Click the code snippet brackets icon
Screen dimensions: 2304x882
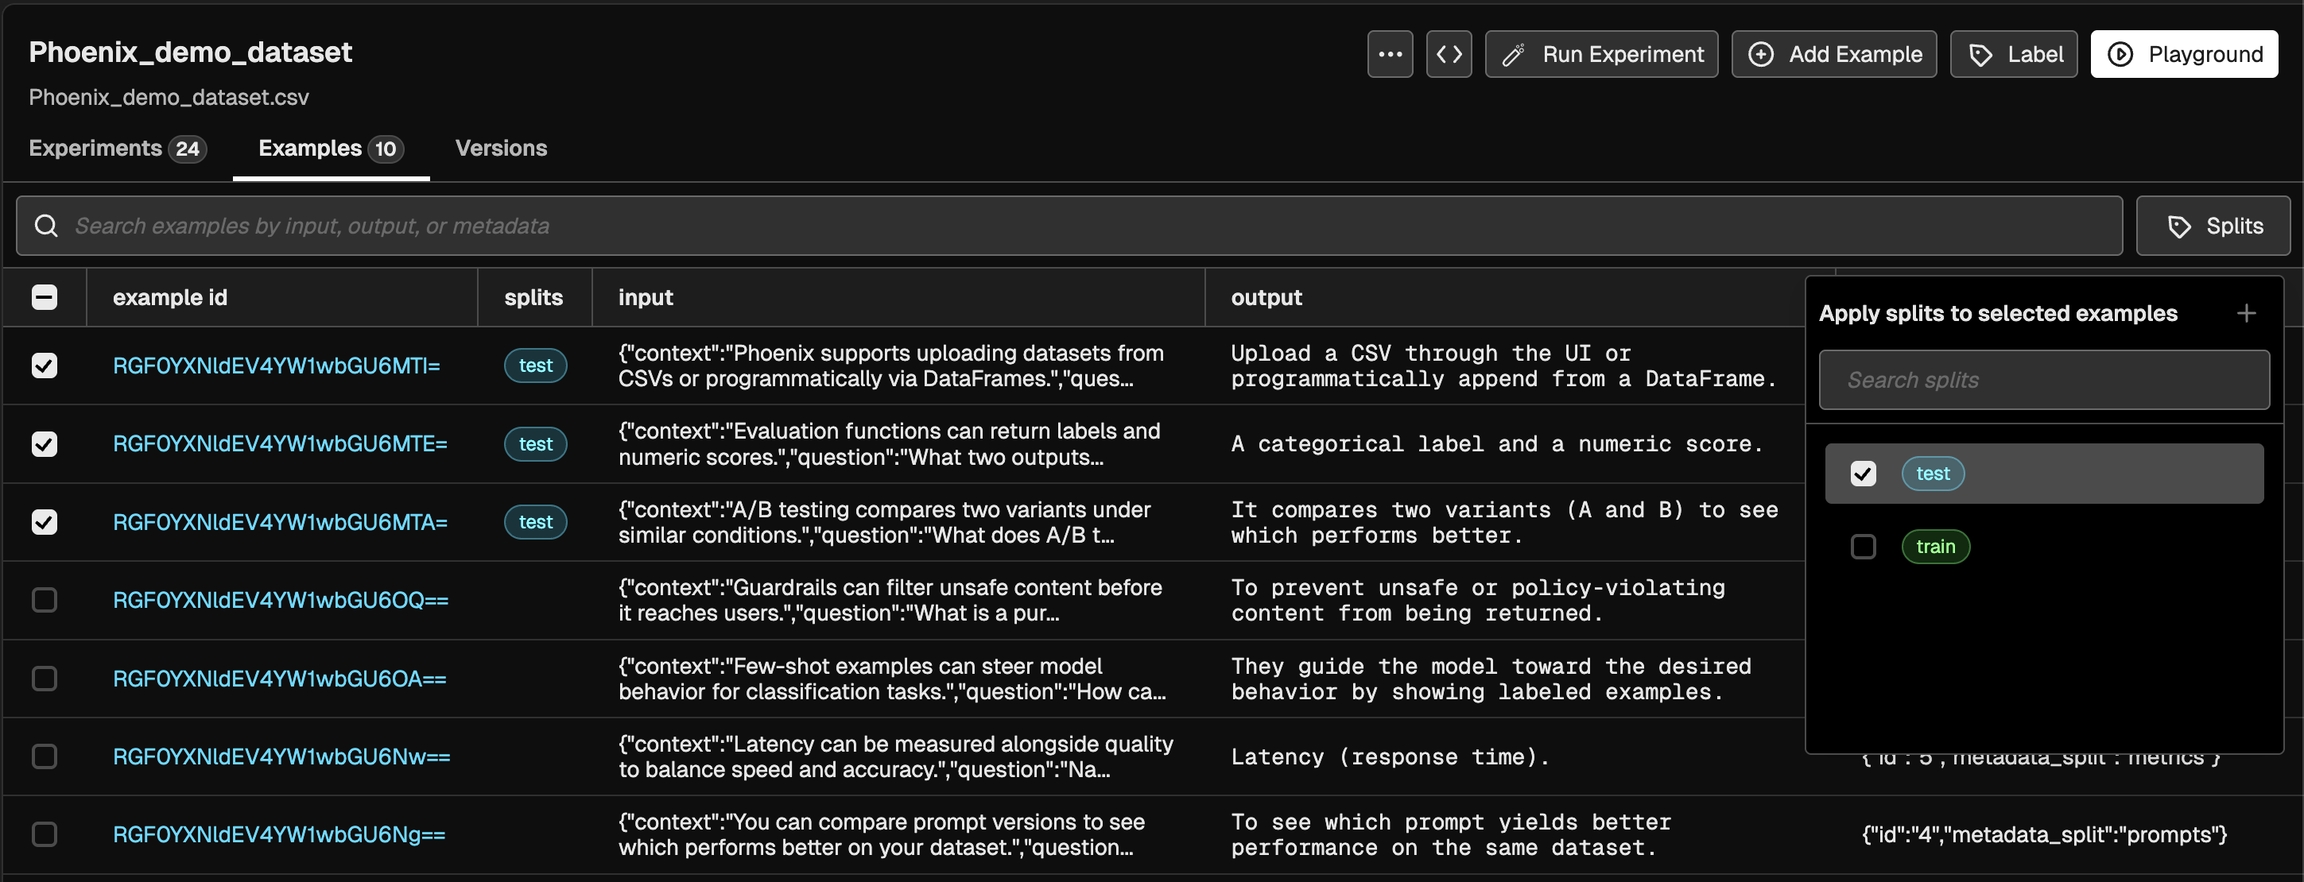(x=1449, y=54)
